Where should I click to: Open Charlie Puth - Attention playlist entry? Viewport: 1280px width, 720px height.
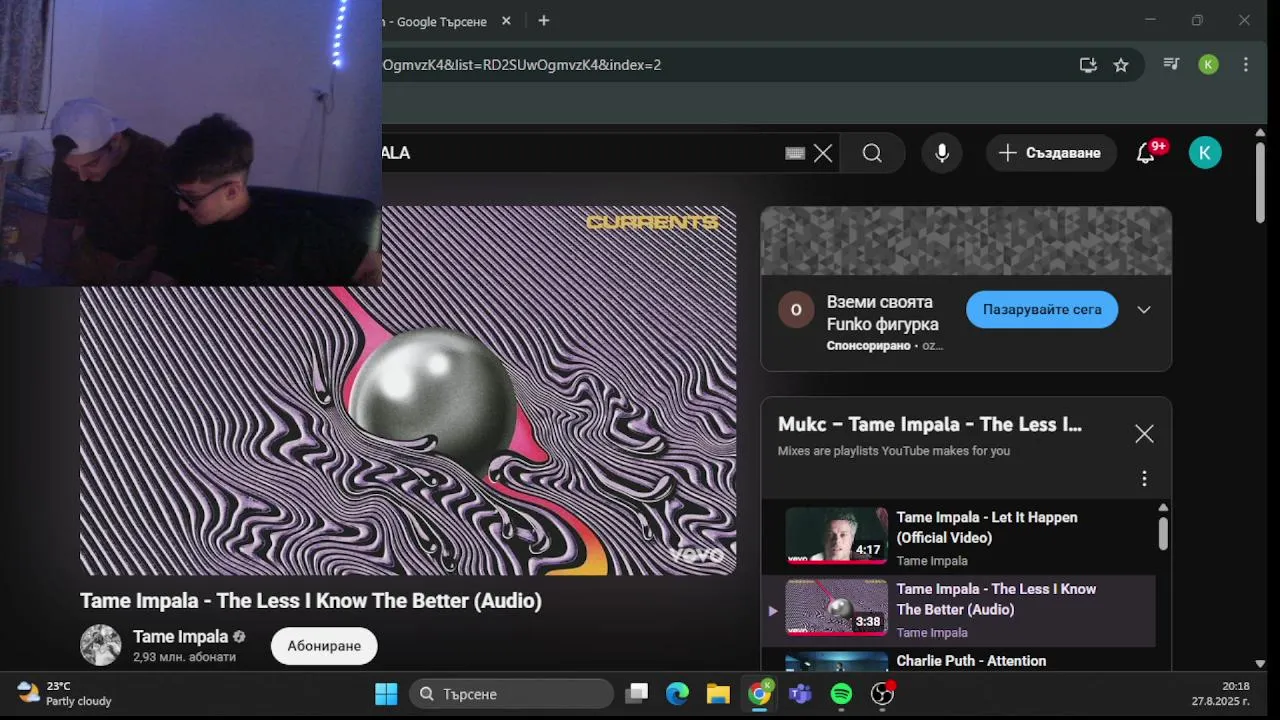pos(958,661)
